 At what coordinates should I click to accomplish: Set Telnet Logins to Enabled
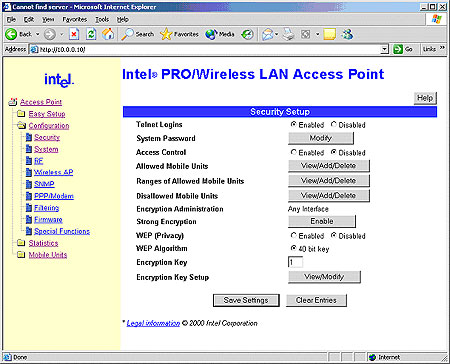click(293, 124)
